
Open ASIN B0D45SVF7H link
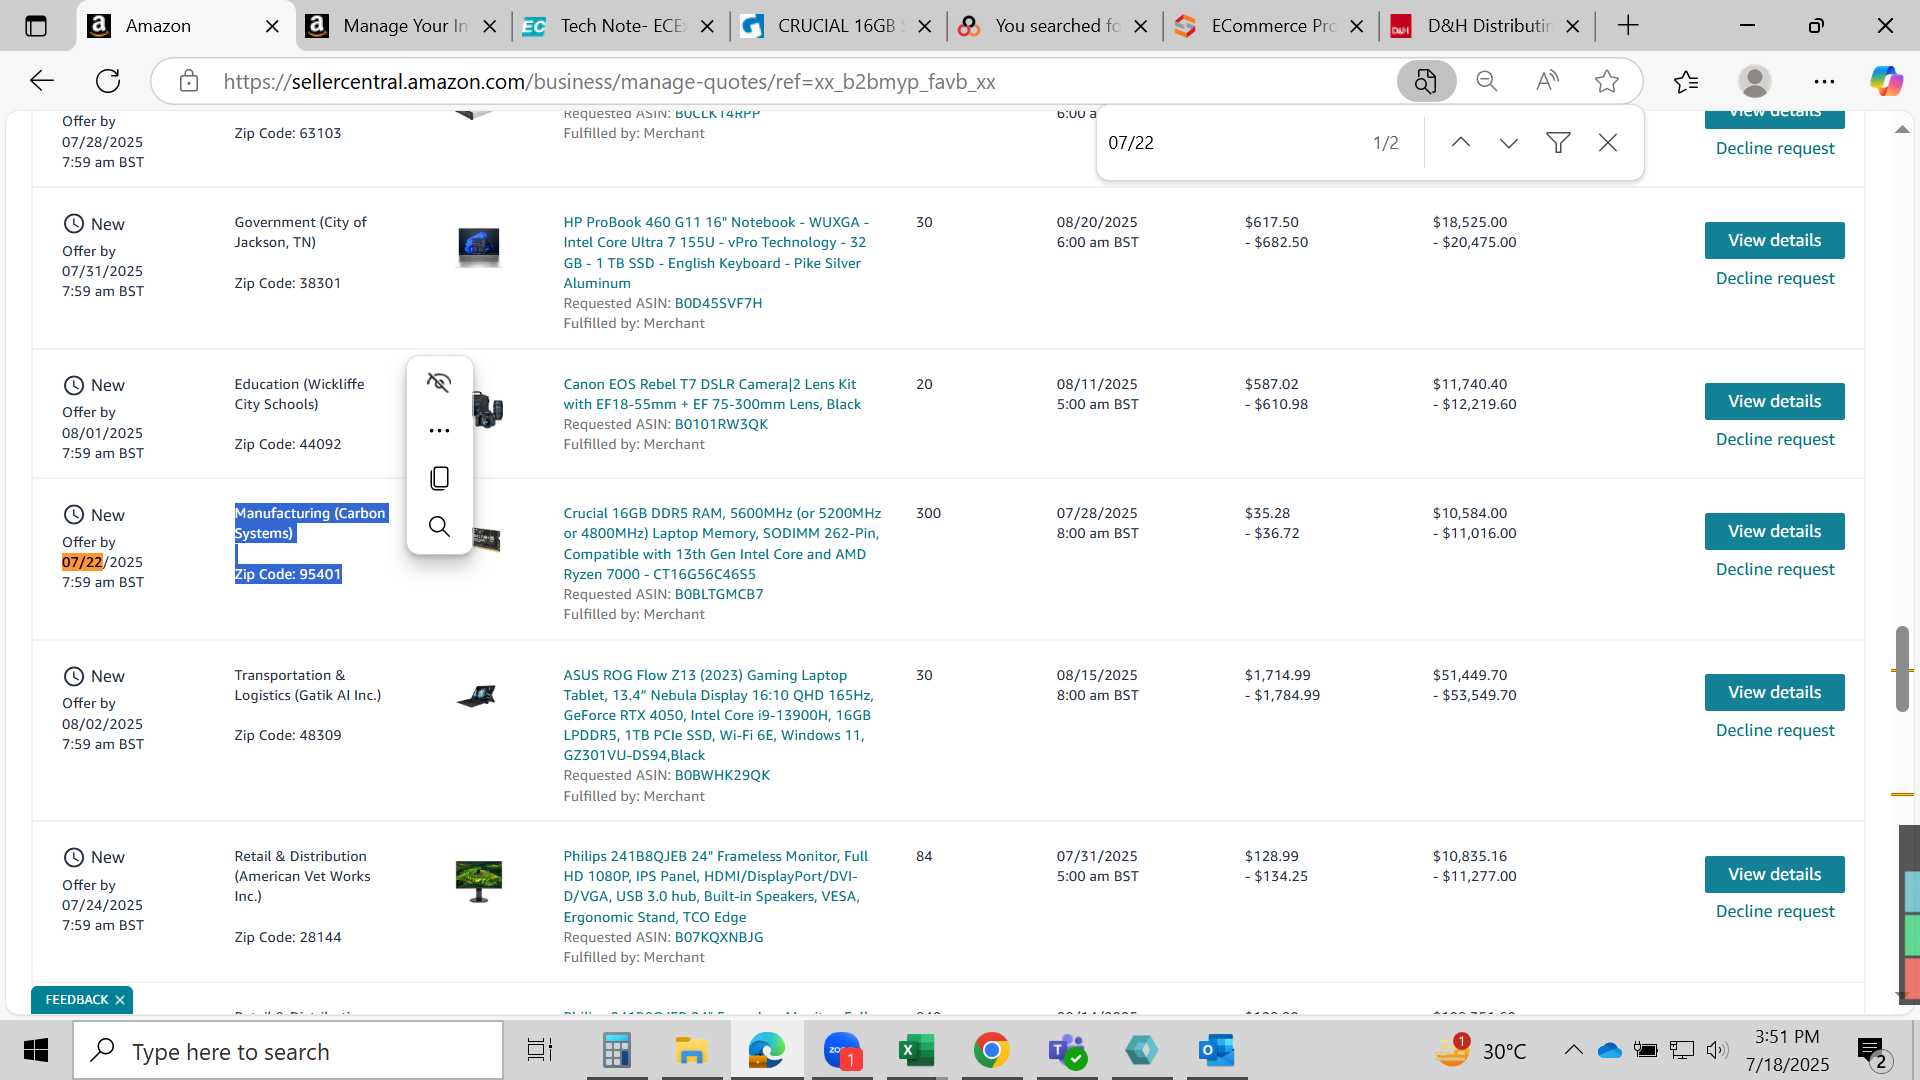(718, 303)
